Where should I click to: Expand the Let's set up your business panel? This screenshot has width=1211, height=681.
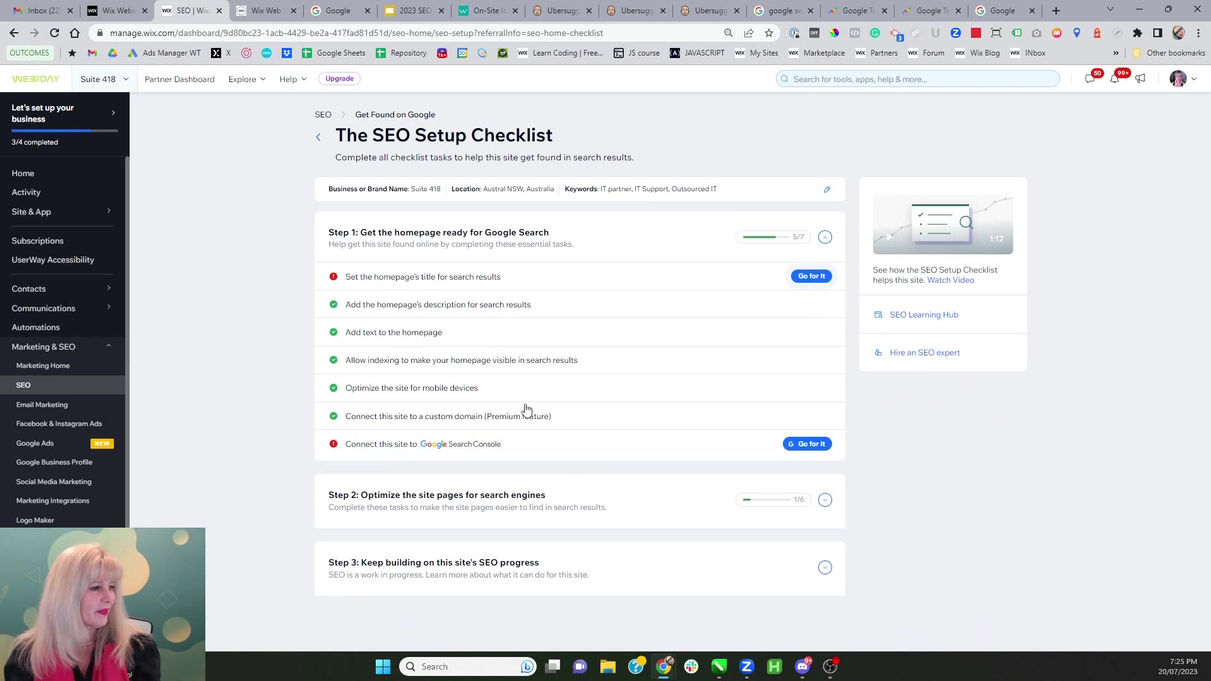(x=113, y=113)
